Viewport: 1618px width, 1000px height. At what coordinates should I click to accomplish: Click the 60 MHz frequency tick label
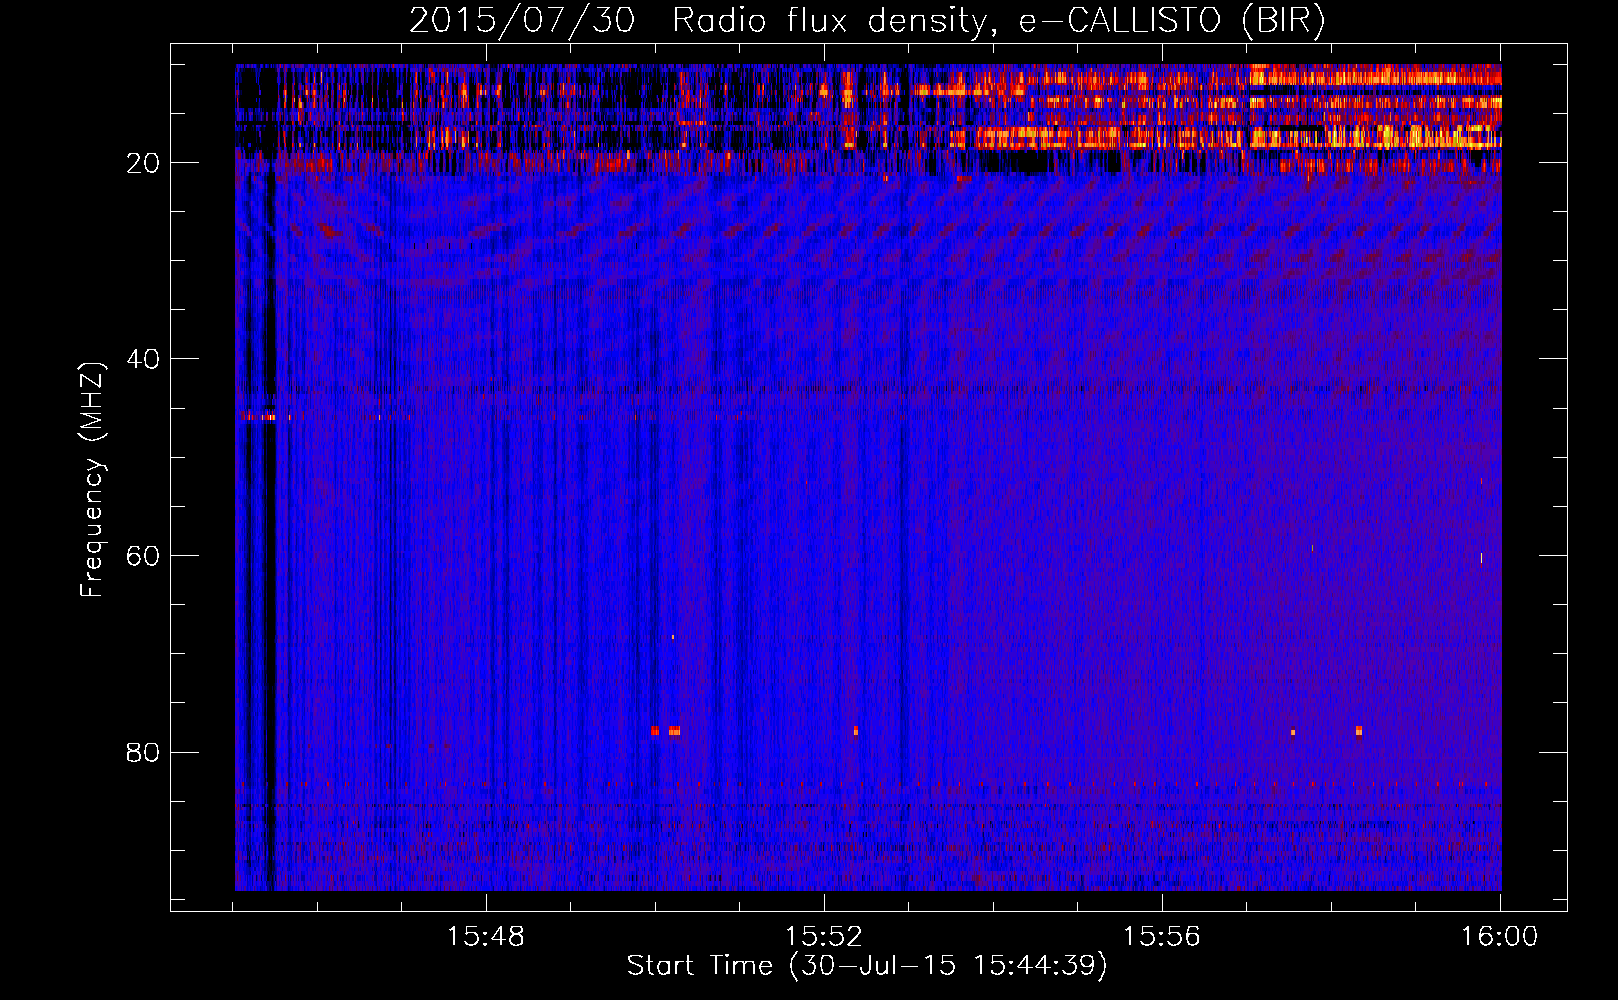(x=144, y=556)
